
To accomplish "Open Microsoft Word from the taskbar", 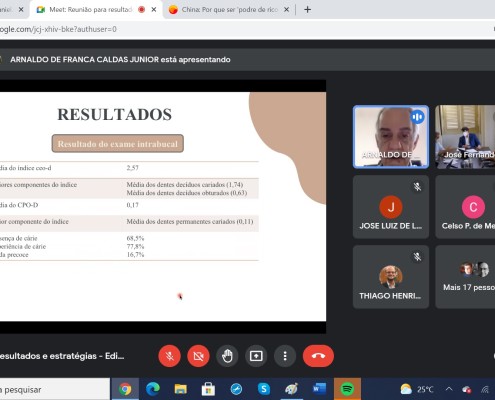I will (319, 389).
